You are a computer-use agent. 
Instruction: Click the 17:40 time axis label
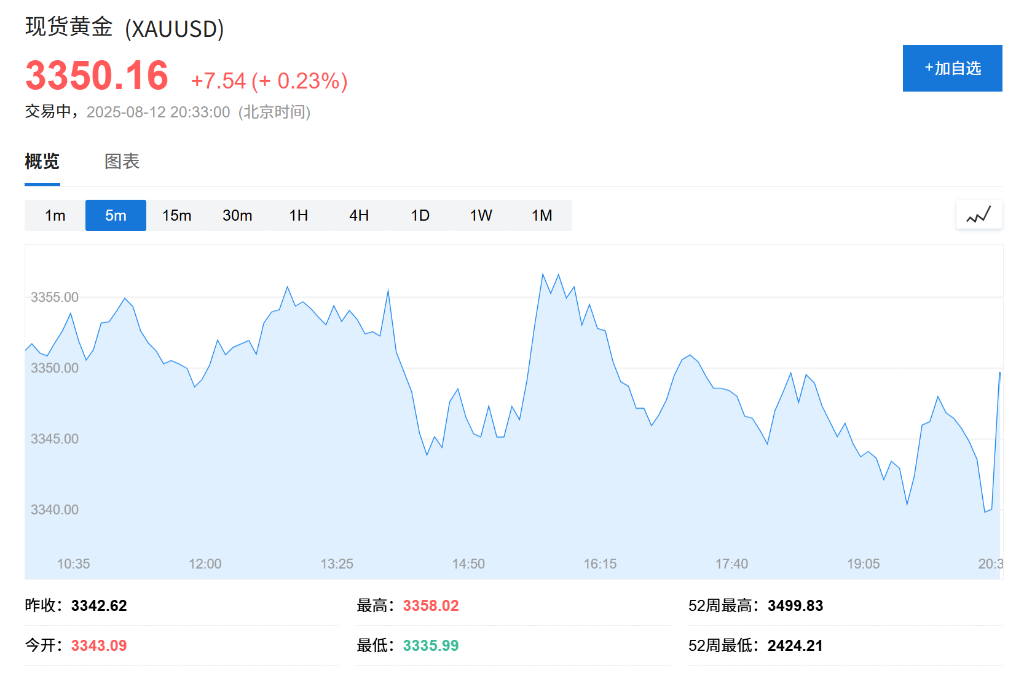732,564
